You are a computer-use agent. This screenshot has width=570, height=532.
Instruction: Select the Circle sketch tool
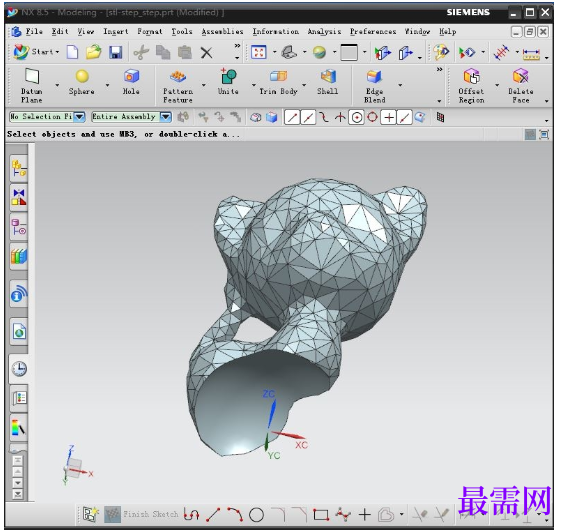256,515
